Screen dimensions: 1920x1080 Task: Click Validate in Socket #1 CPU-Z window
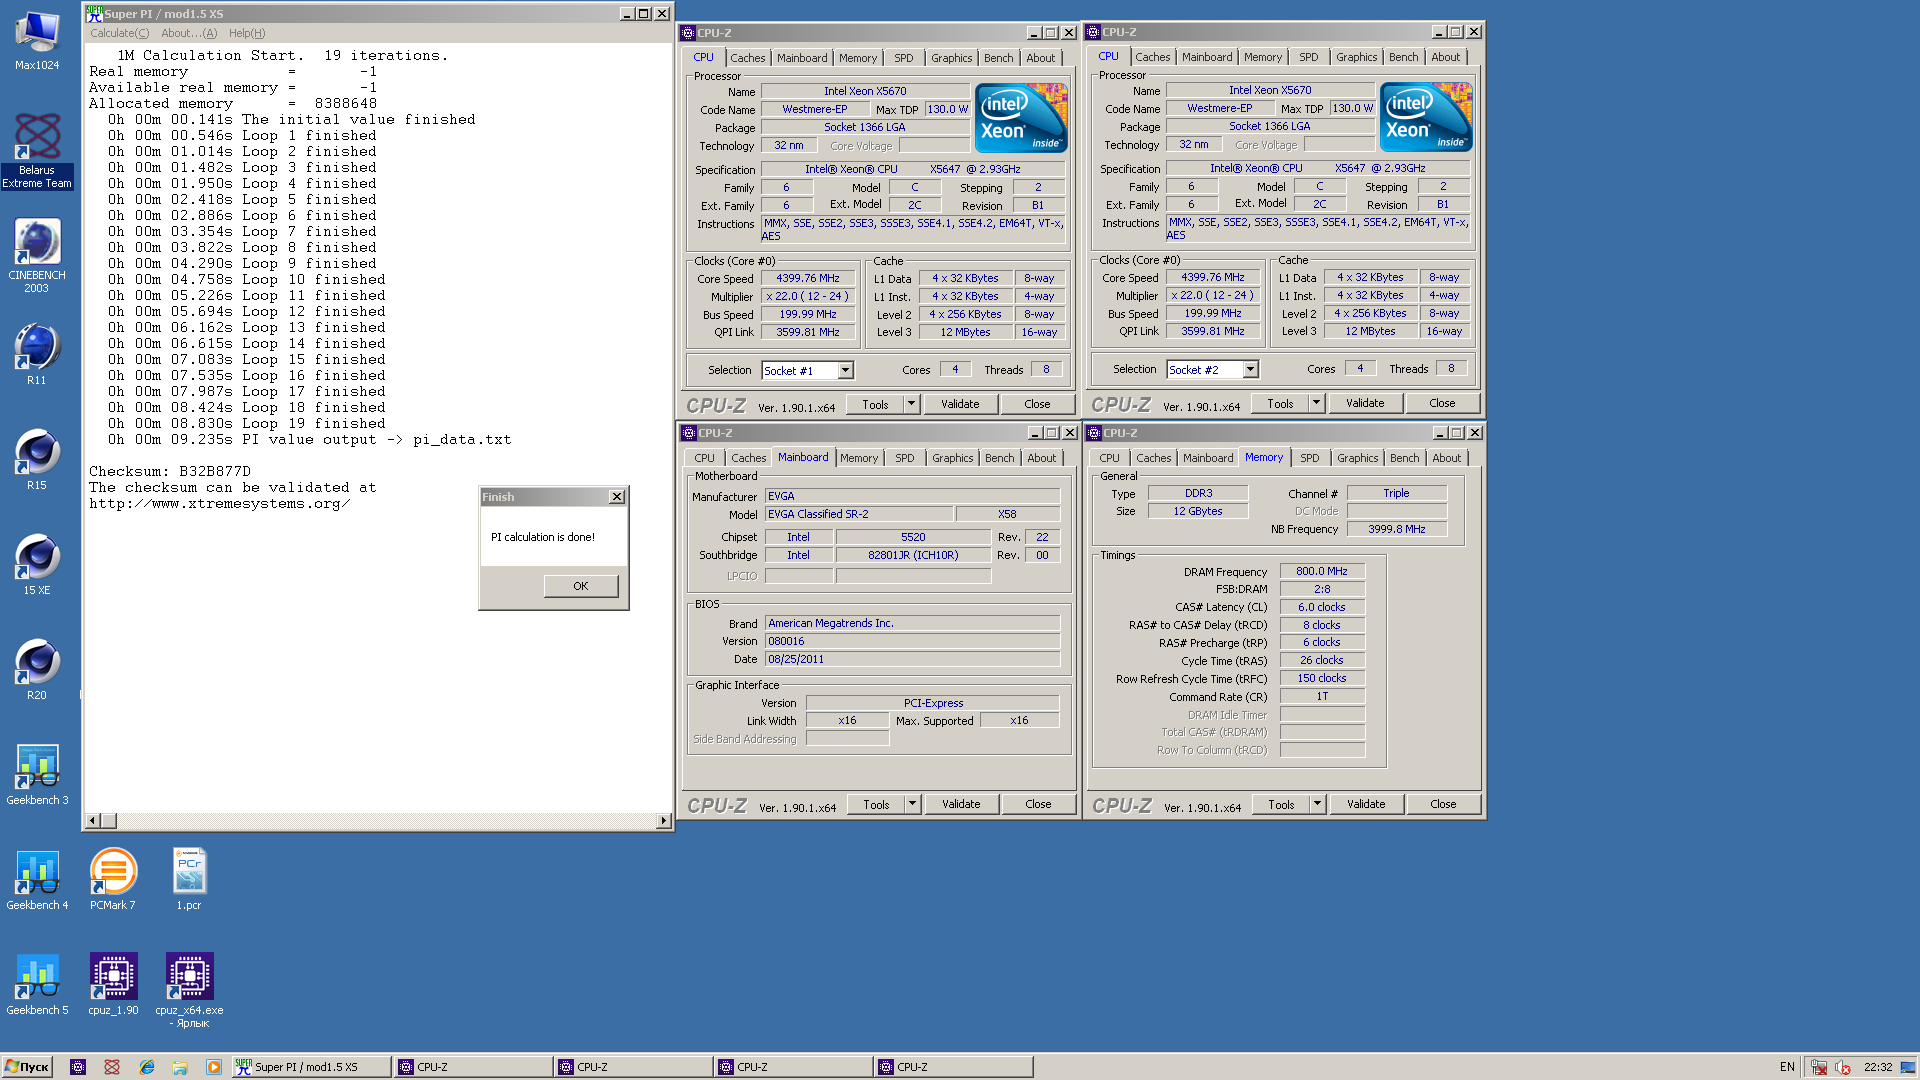click(960, 404)
